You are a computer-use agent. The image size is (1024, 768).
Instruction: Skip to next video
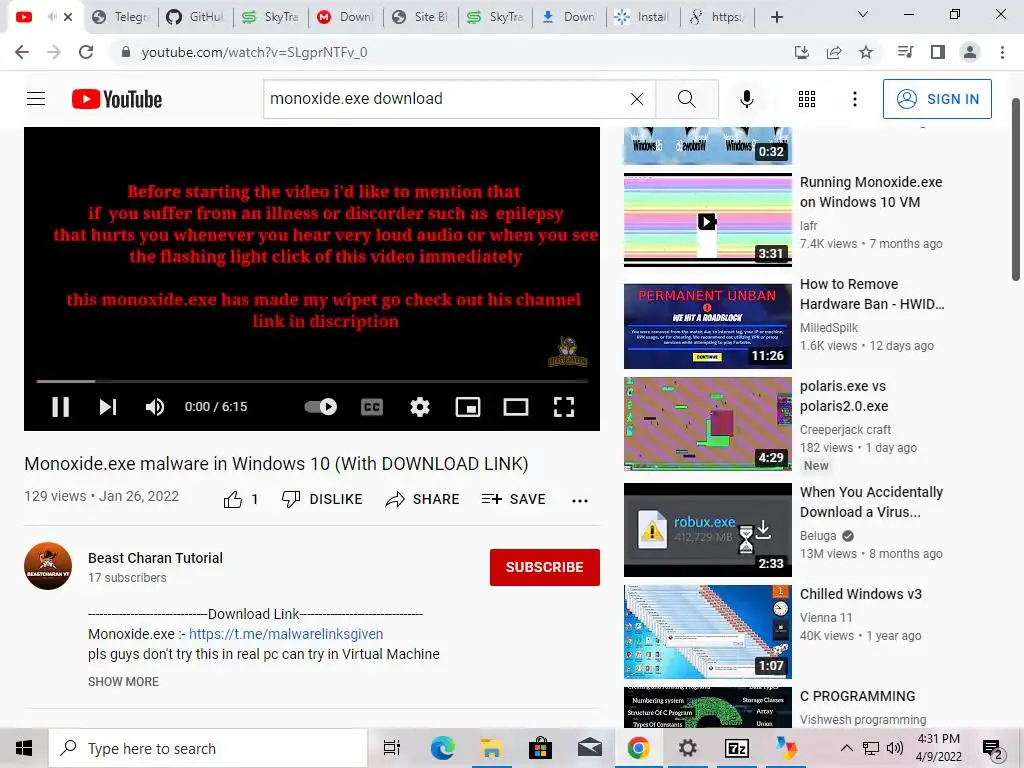click(108, 407)
